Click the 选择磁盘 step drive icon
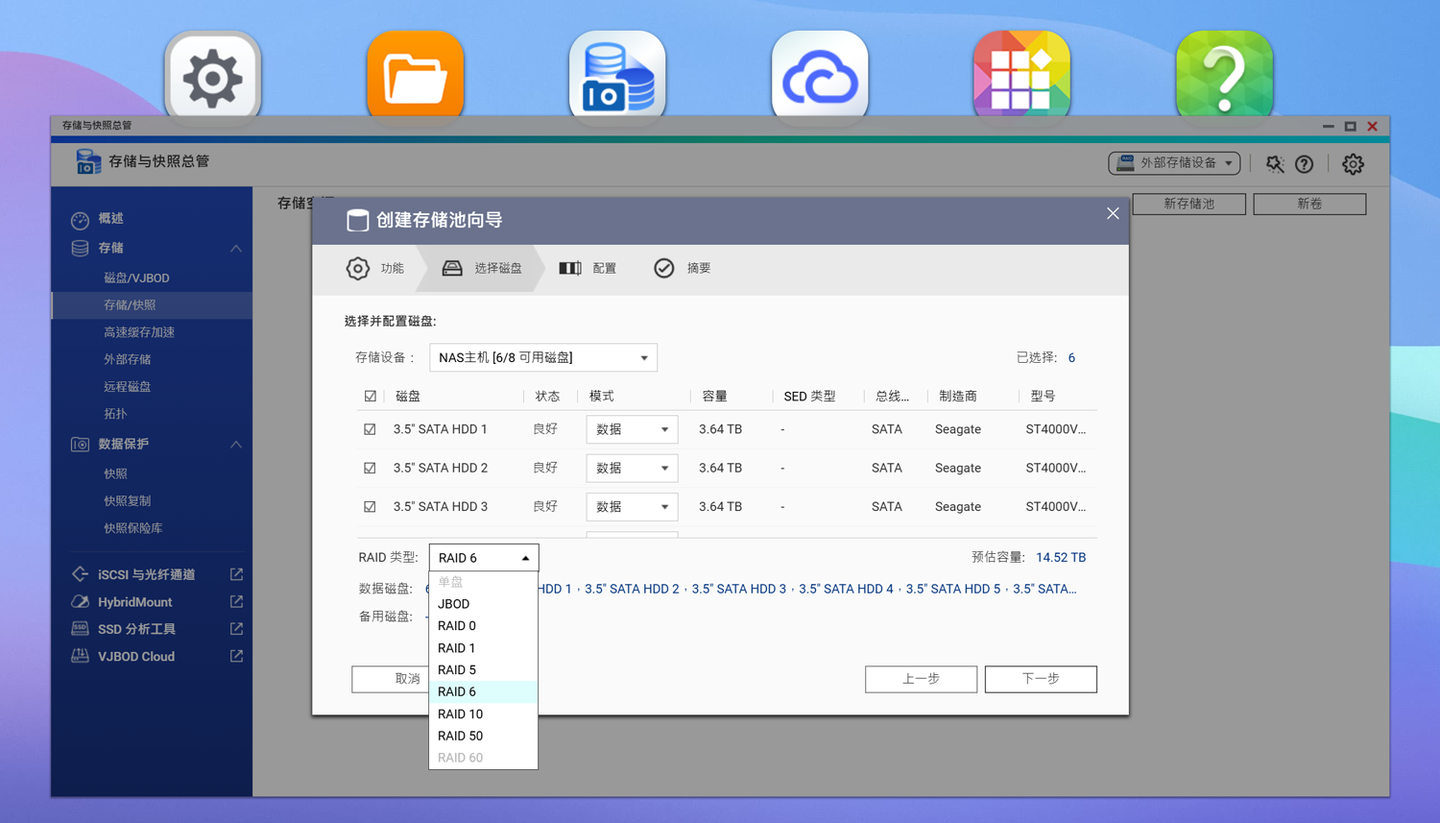The image size is (1440, 823). pos(453,268)
